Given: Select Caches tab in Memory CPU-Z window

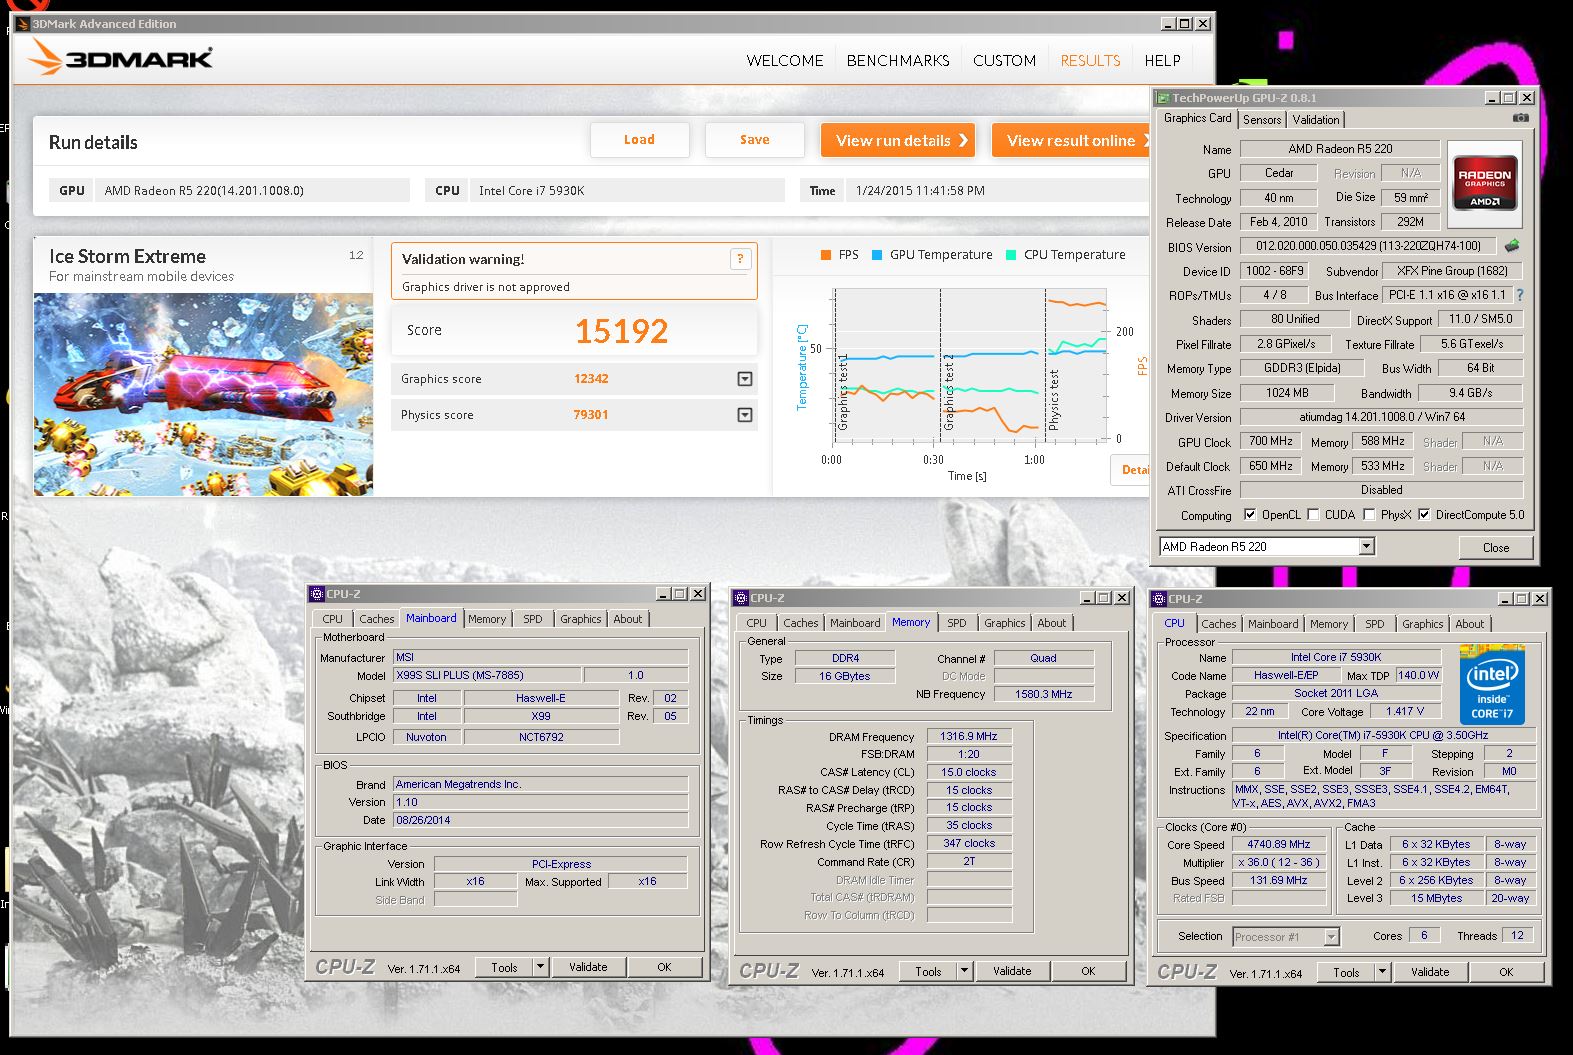Looking at the screenshot, I should click(x=800, y=623).
